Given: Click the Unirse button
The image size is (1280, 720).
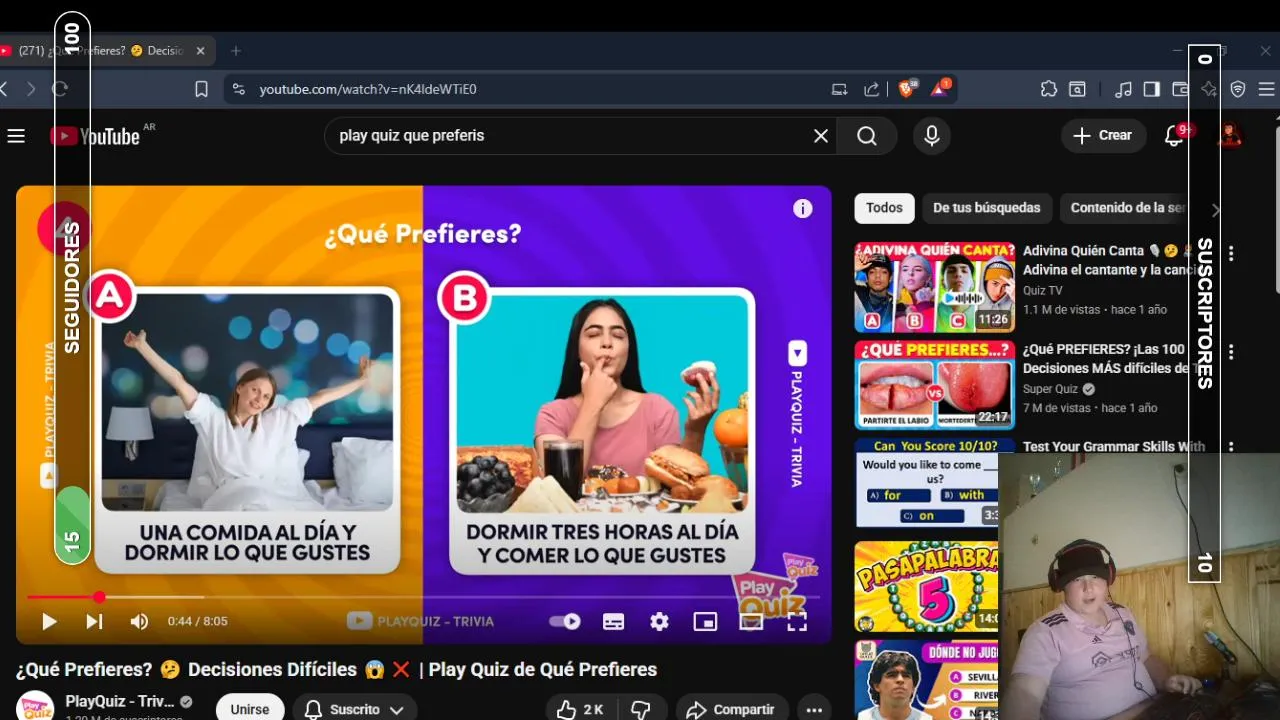Looking at the screenshot, I should (x=250, y=709).
